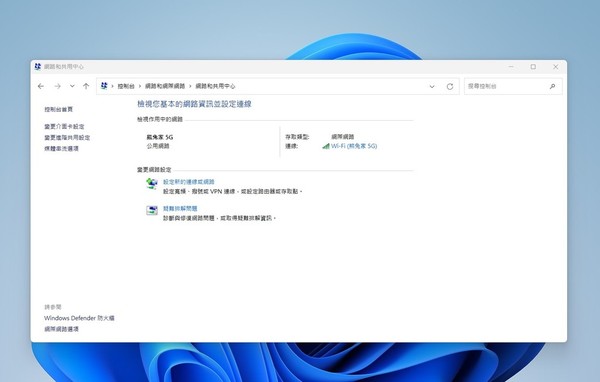Open 網際網路選項 link at bottom left
600x382 pixels.
pyautogui.click(x=61, y=329)
